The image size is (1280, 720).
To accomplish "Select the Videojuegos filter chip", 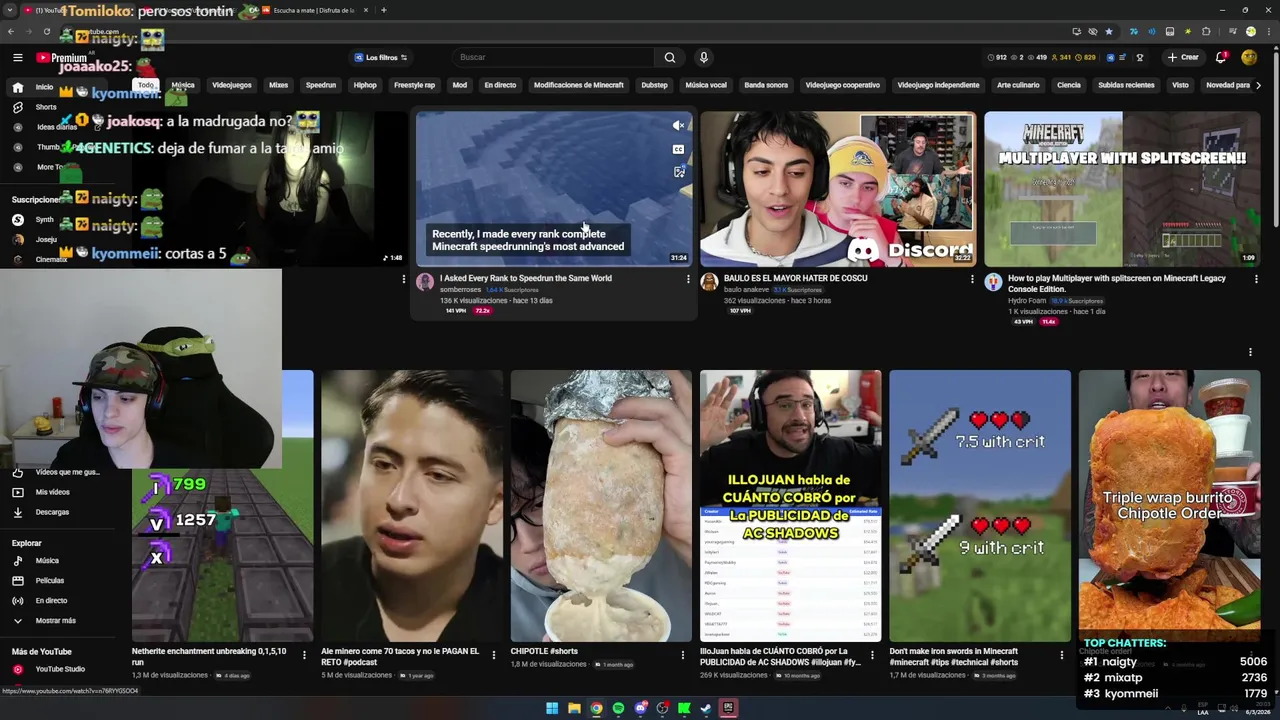I will [x=232, y=85].
